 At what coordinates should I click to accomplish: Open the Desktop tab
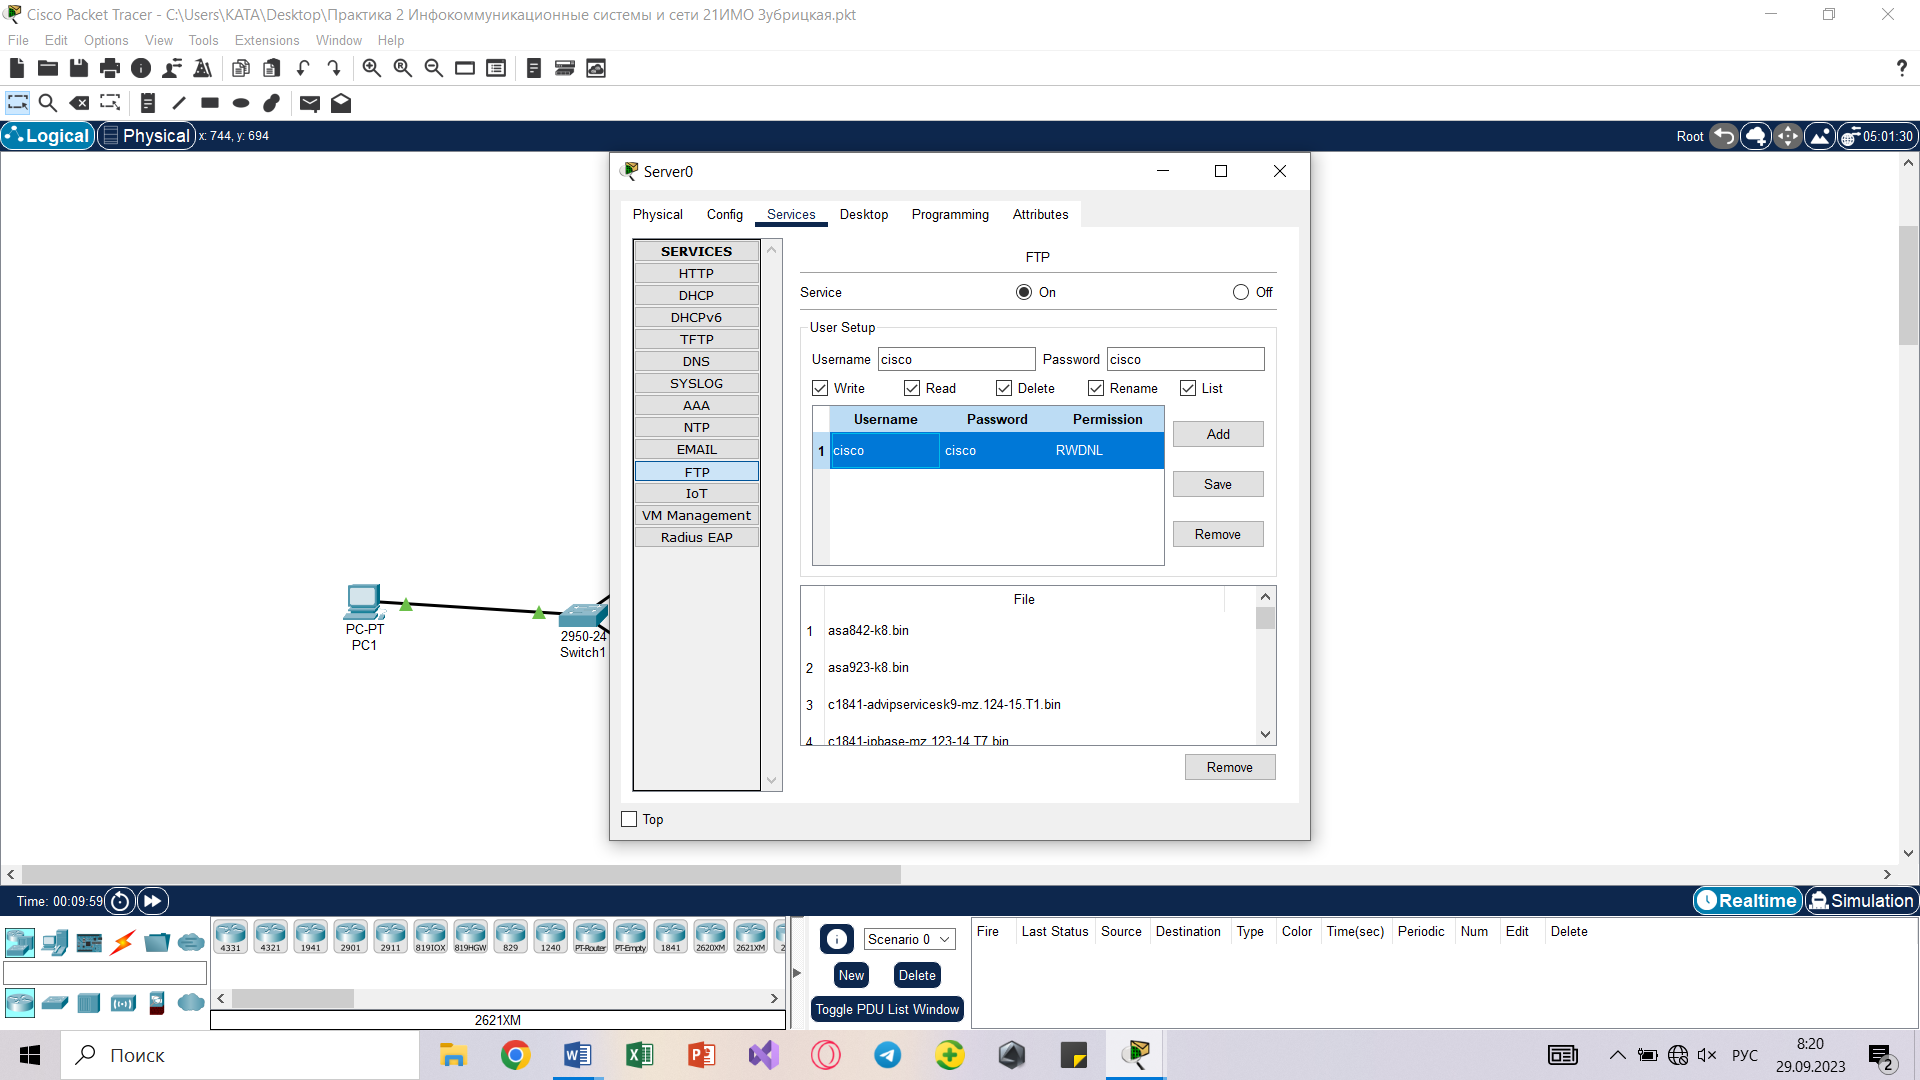[864, 214]
